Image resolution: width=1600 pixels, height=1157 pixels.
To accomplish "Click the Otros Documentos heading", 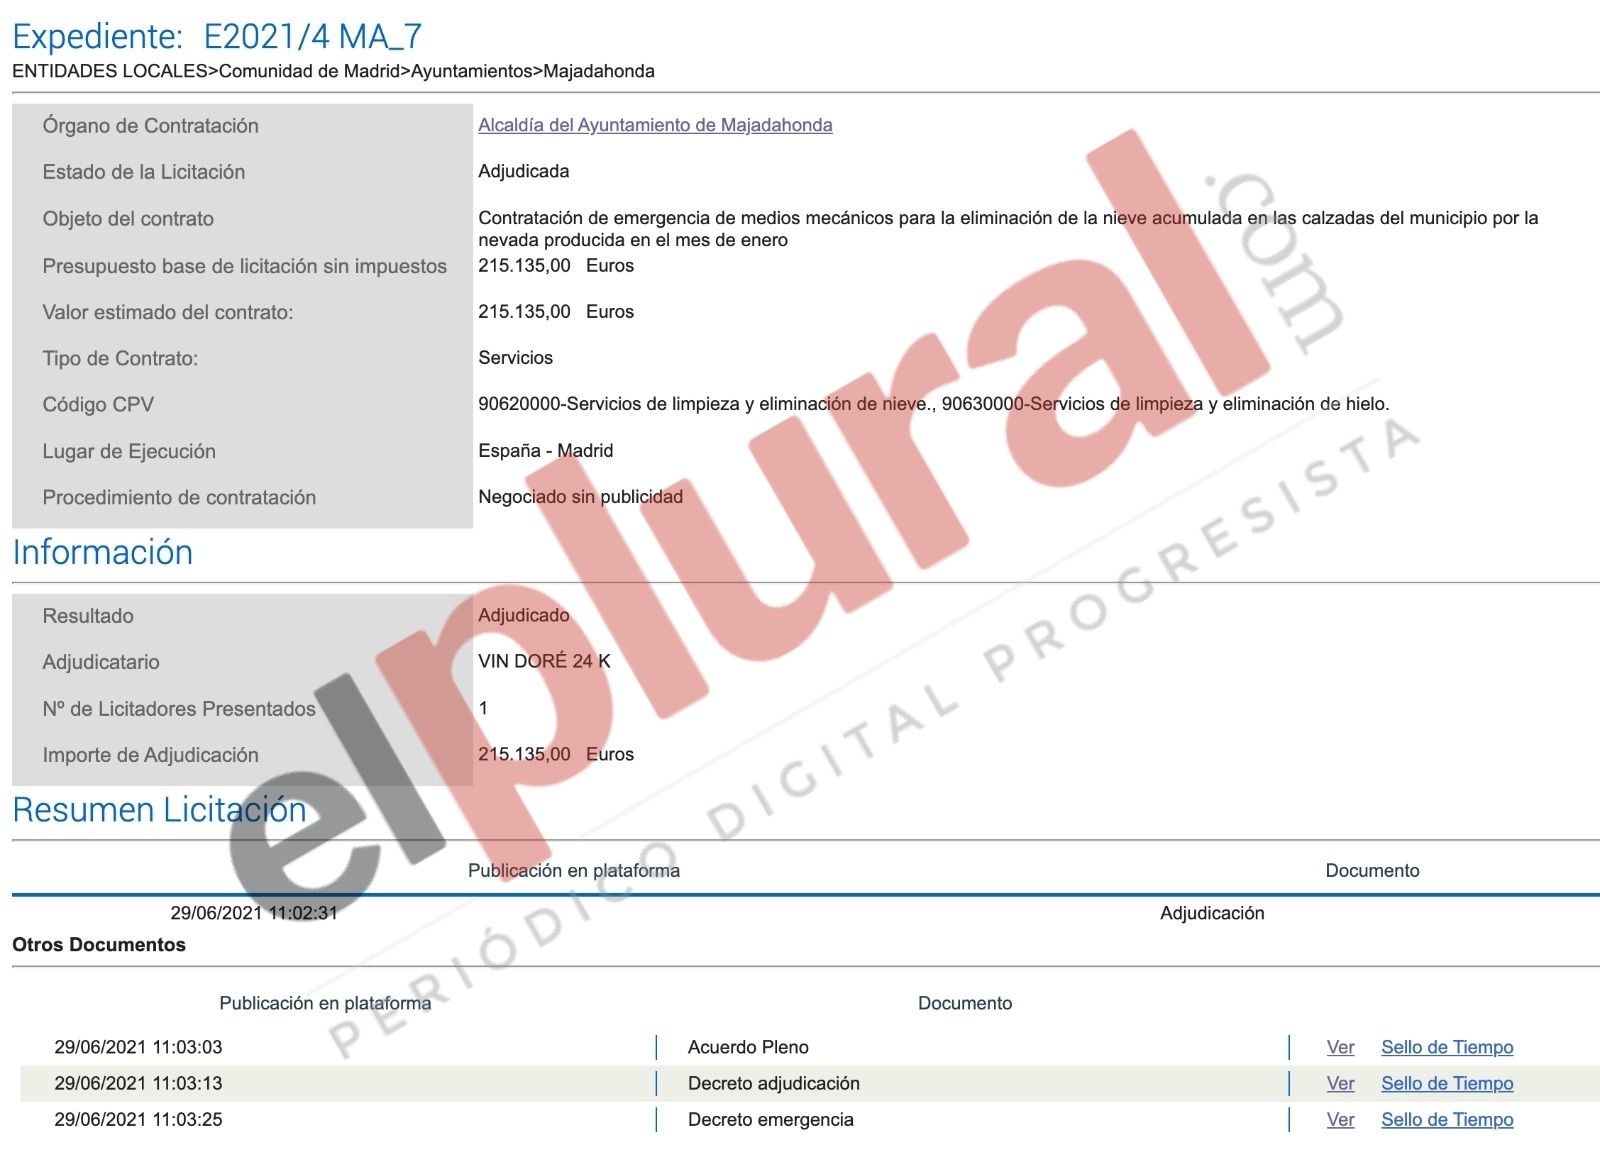I will (99, 945).
